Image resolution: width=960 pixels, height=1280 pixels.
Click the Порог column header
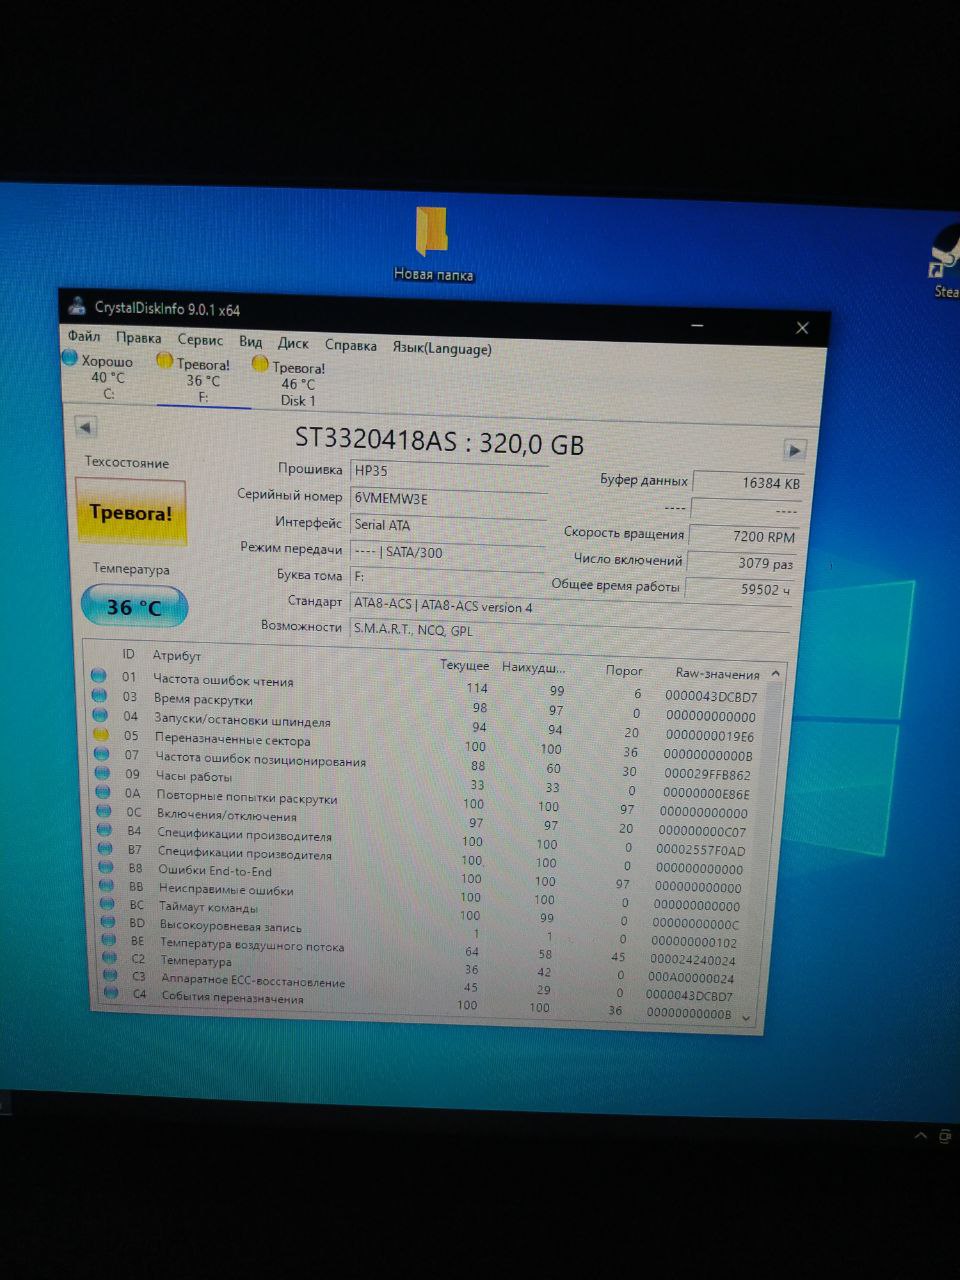pos(624,670)
